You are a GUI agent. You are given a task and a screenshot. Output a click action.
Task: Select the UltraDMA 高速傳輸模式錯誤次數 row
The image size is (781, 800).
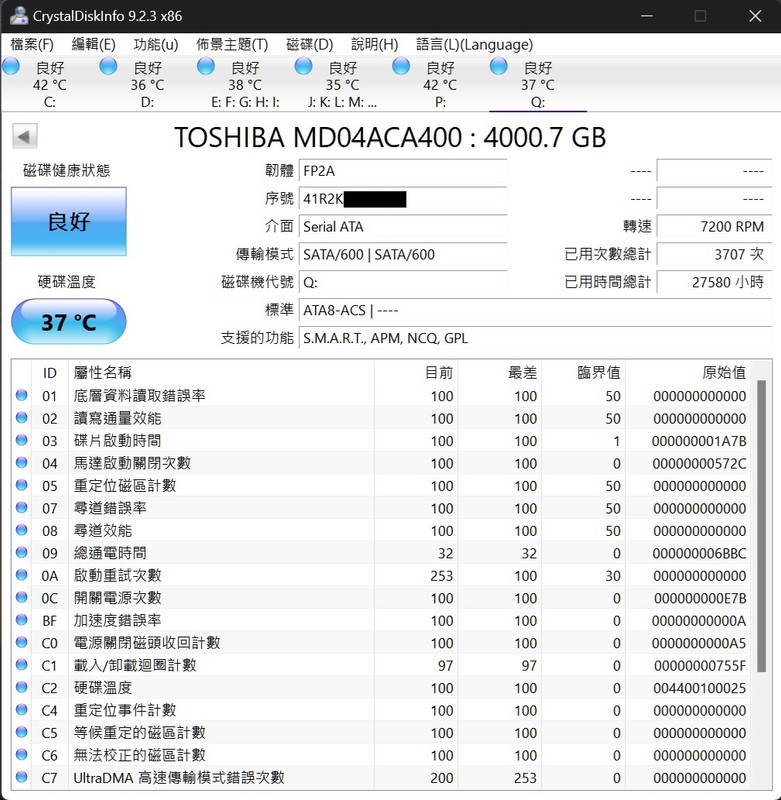(381, 778)
